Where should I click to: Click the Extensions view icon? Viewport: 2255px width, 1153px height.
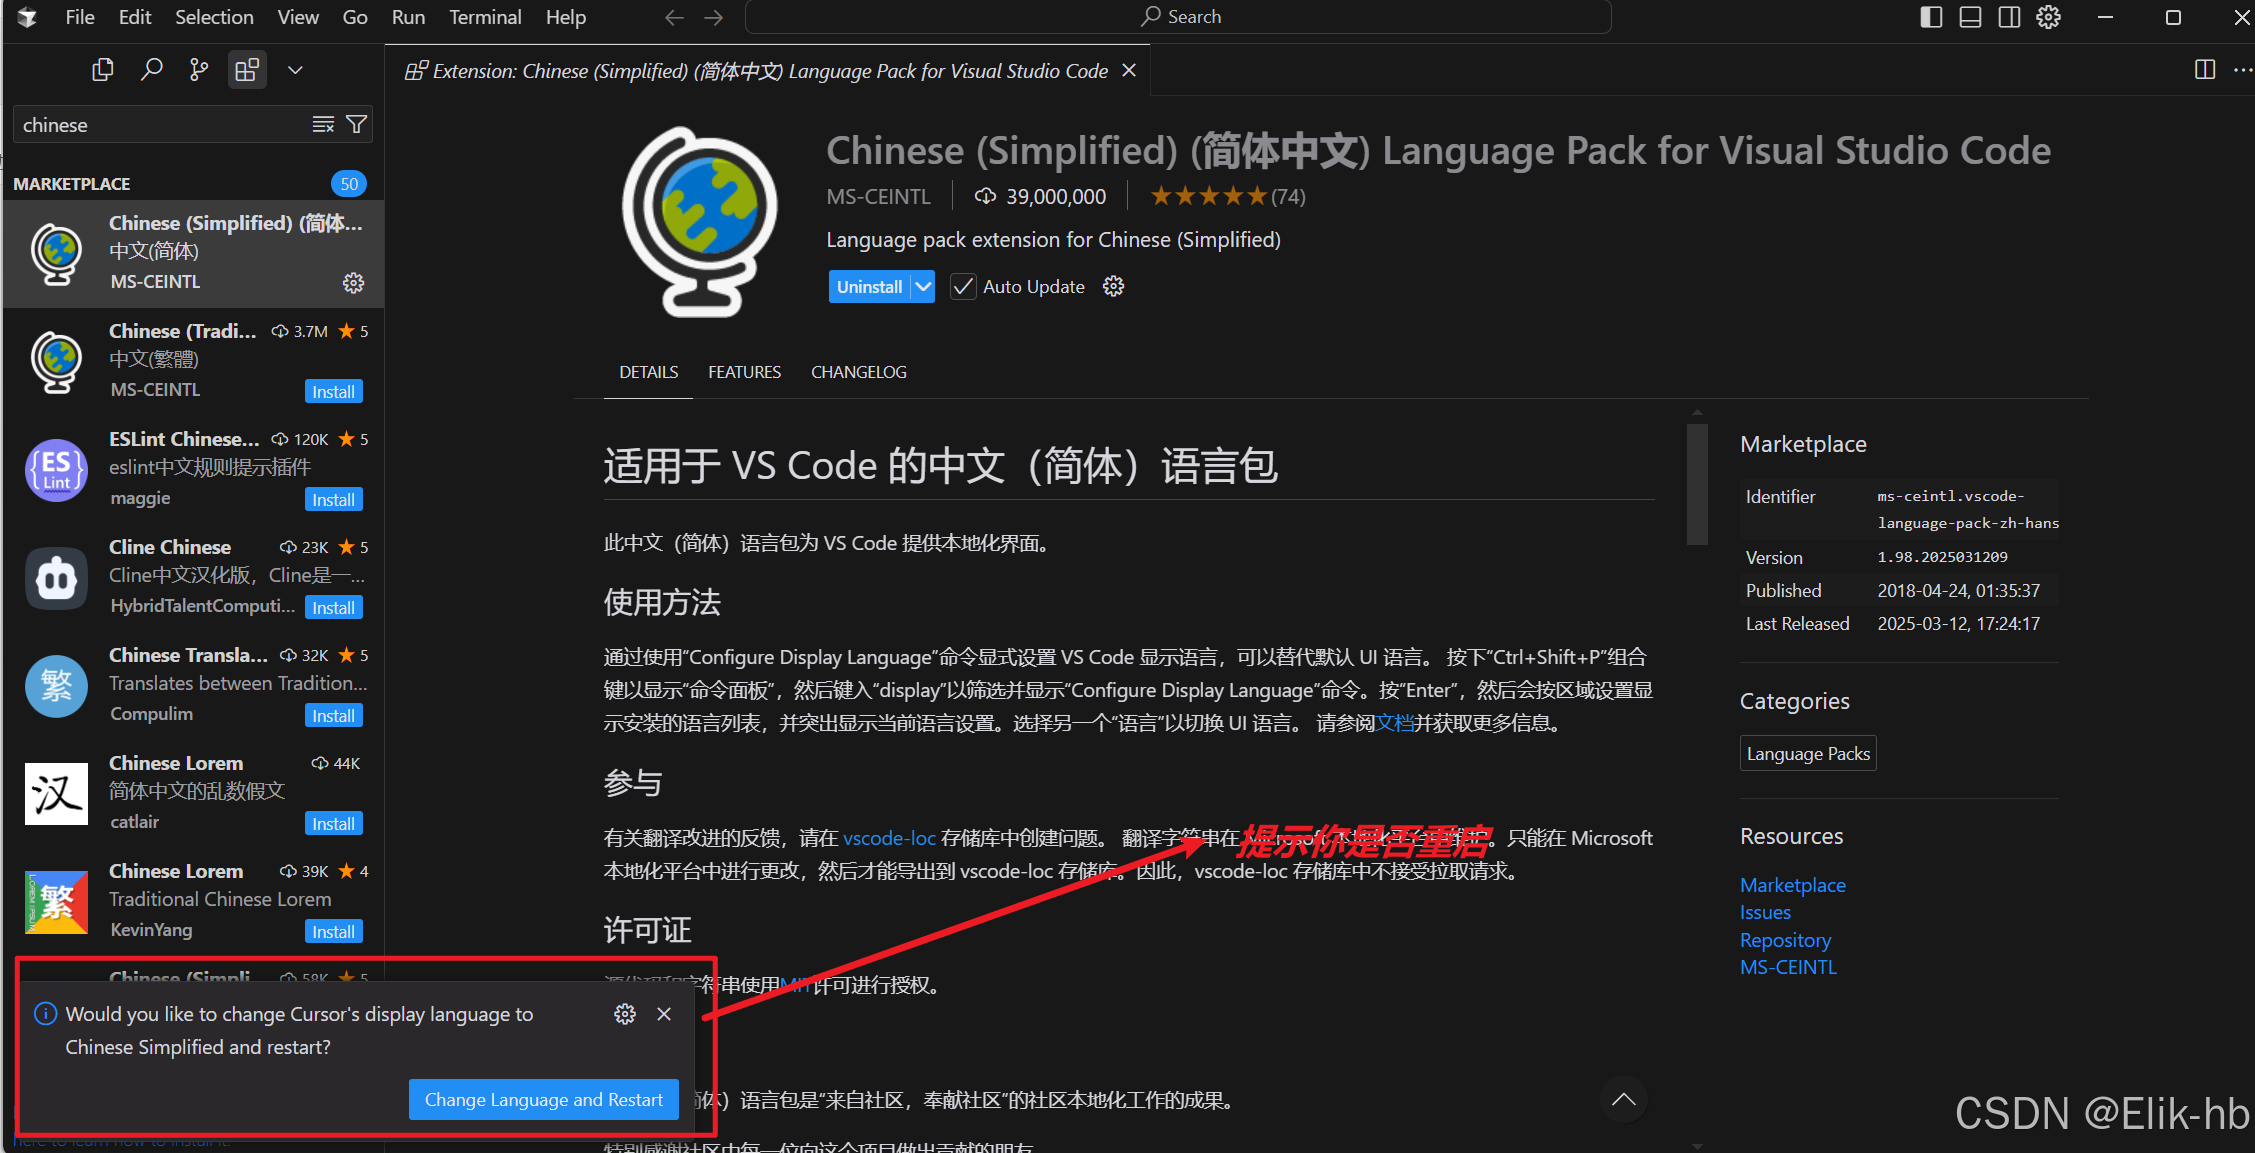(247, 70)
